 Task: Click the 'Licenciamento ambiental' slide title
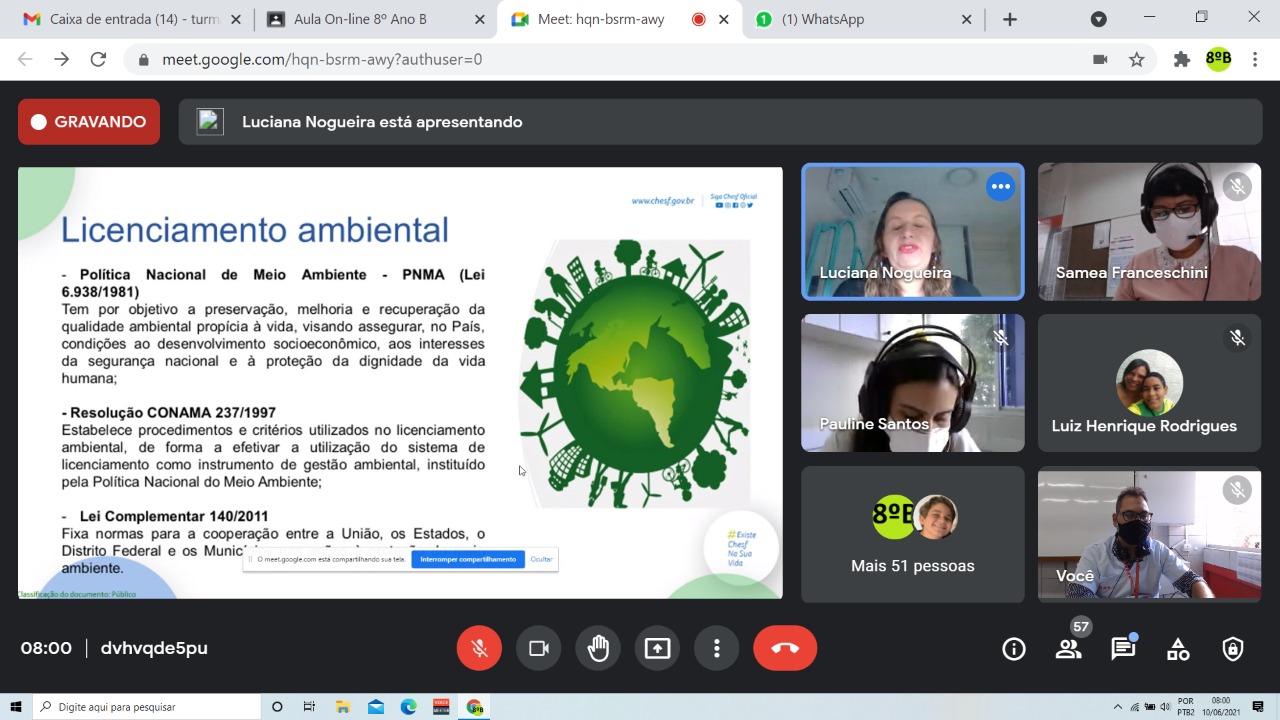point(255,230)
